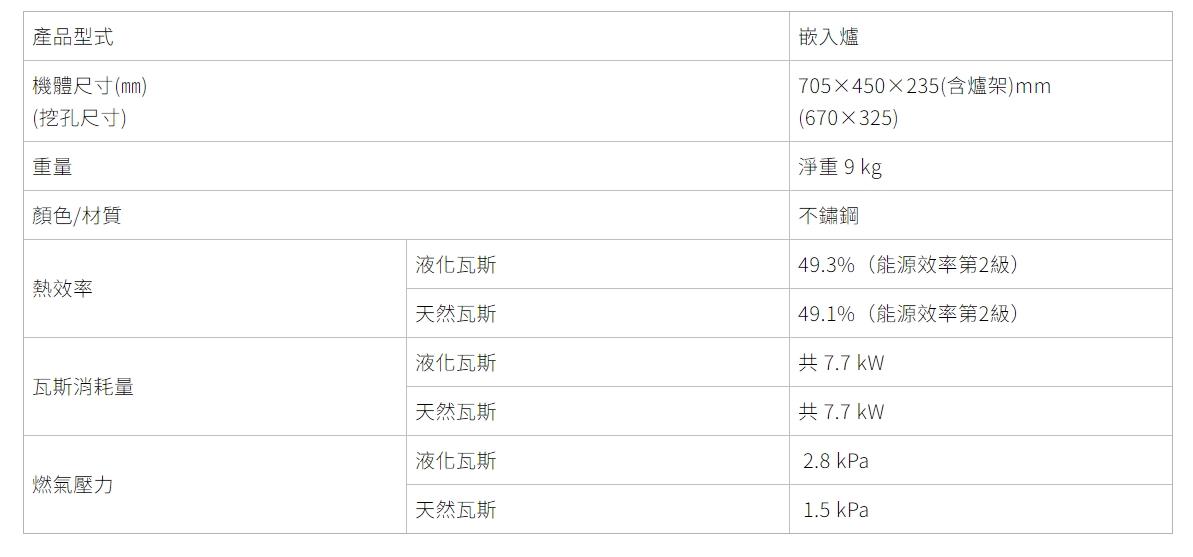The image size is (1193, 557).
Task: Click the 燃氣壓力 row header
Action: click(x=215, y=485)
